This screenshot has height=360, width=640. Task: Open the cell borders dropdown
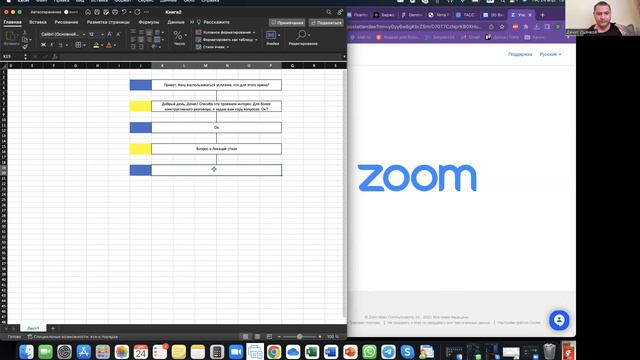84,45
